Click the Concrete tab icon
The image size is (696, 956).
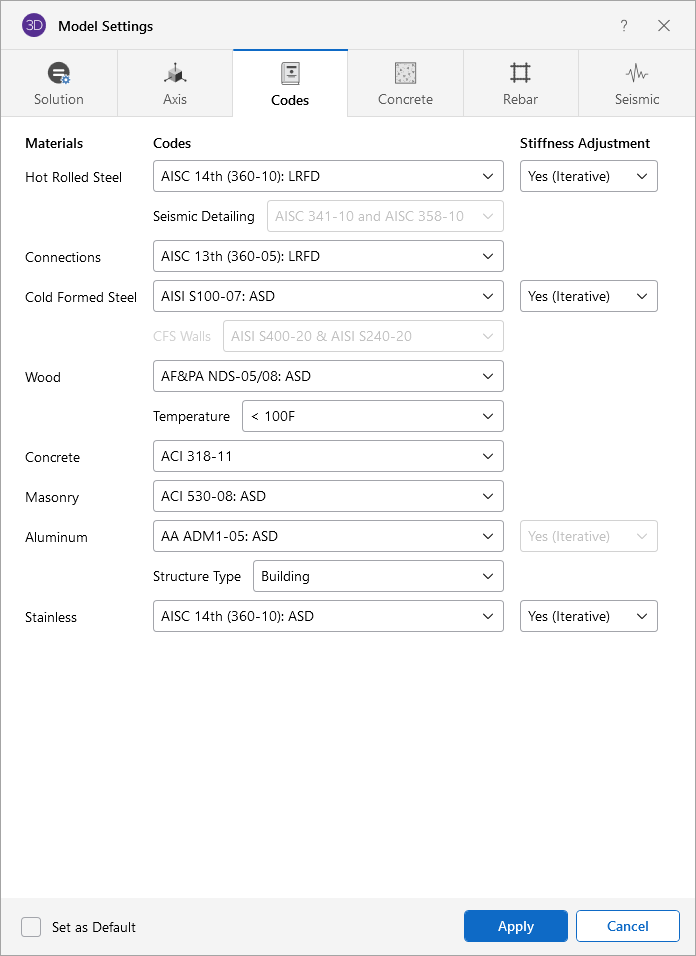(x=405, y=73)
